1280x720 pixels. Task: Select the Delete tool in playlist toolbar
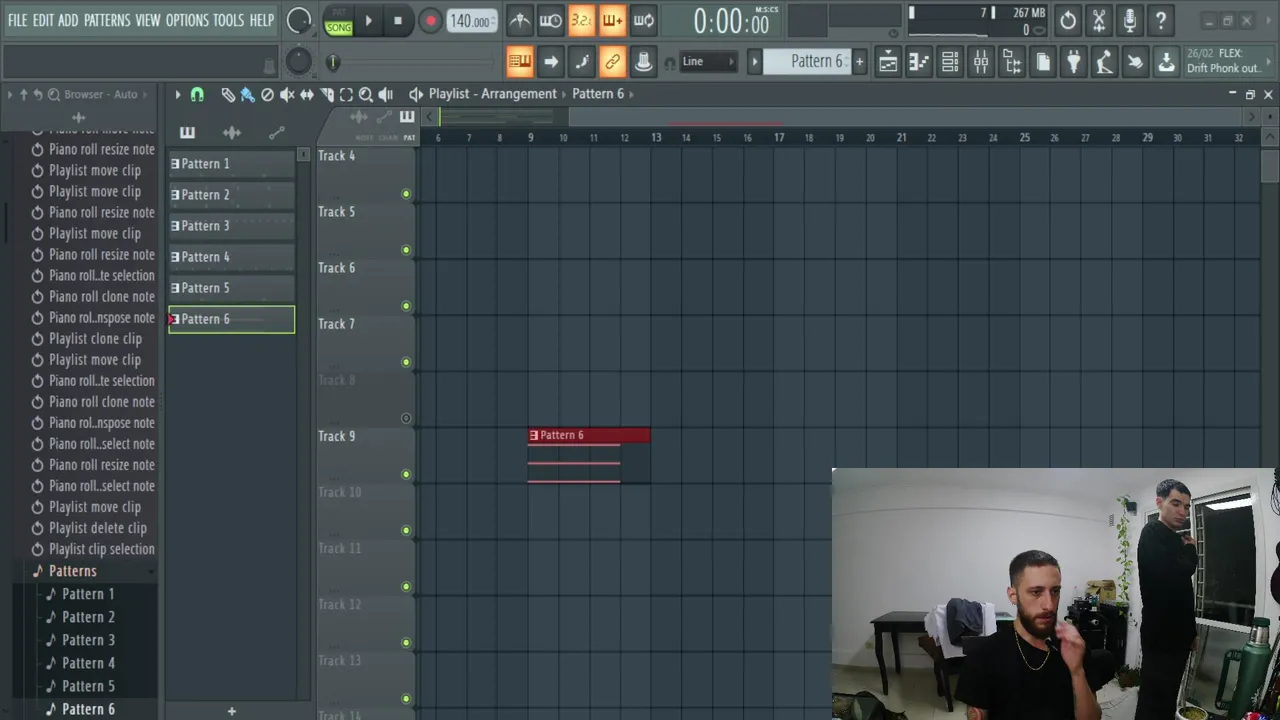click(x=267, y=94)
